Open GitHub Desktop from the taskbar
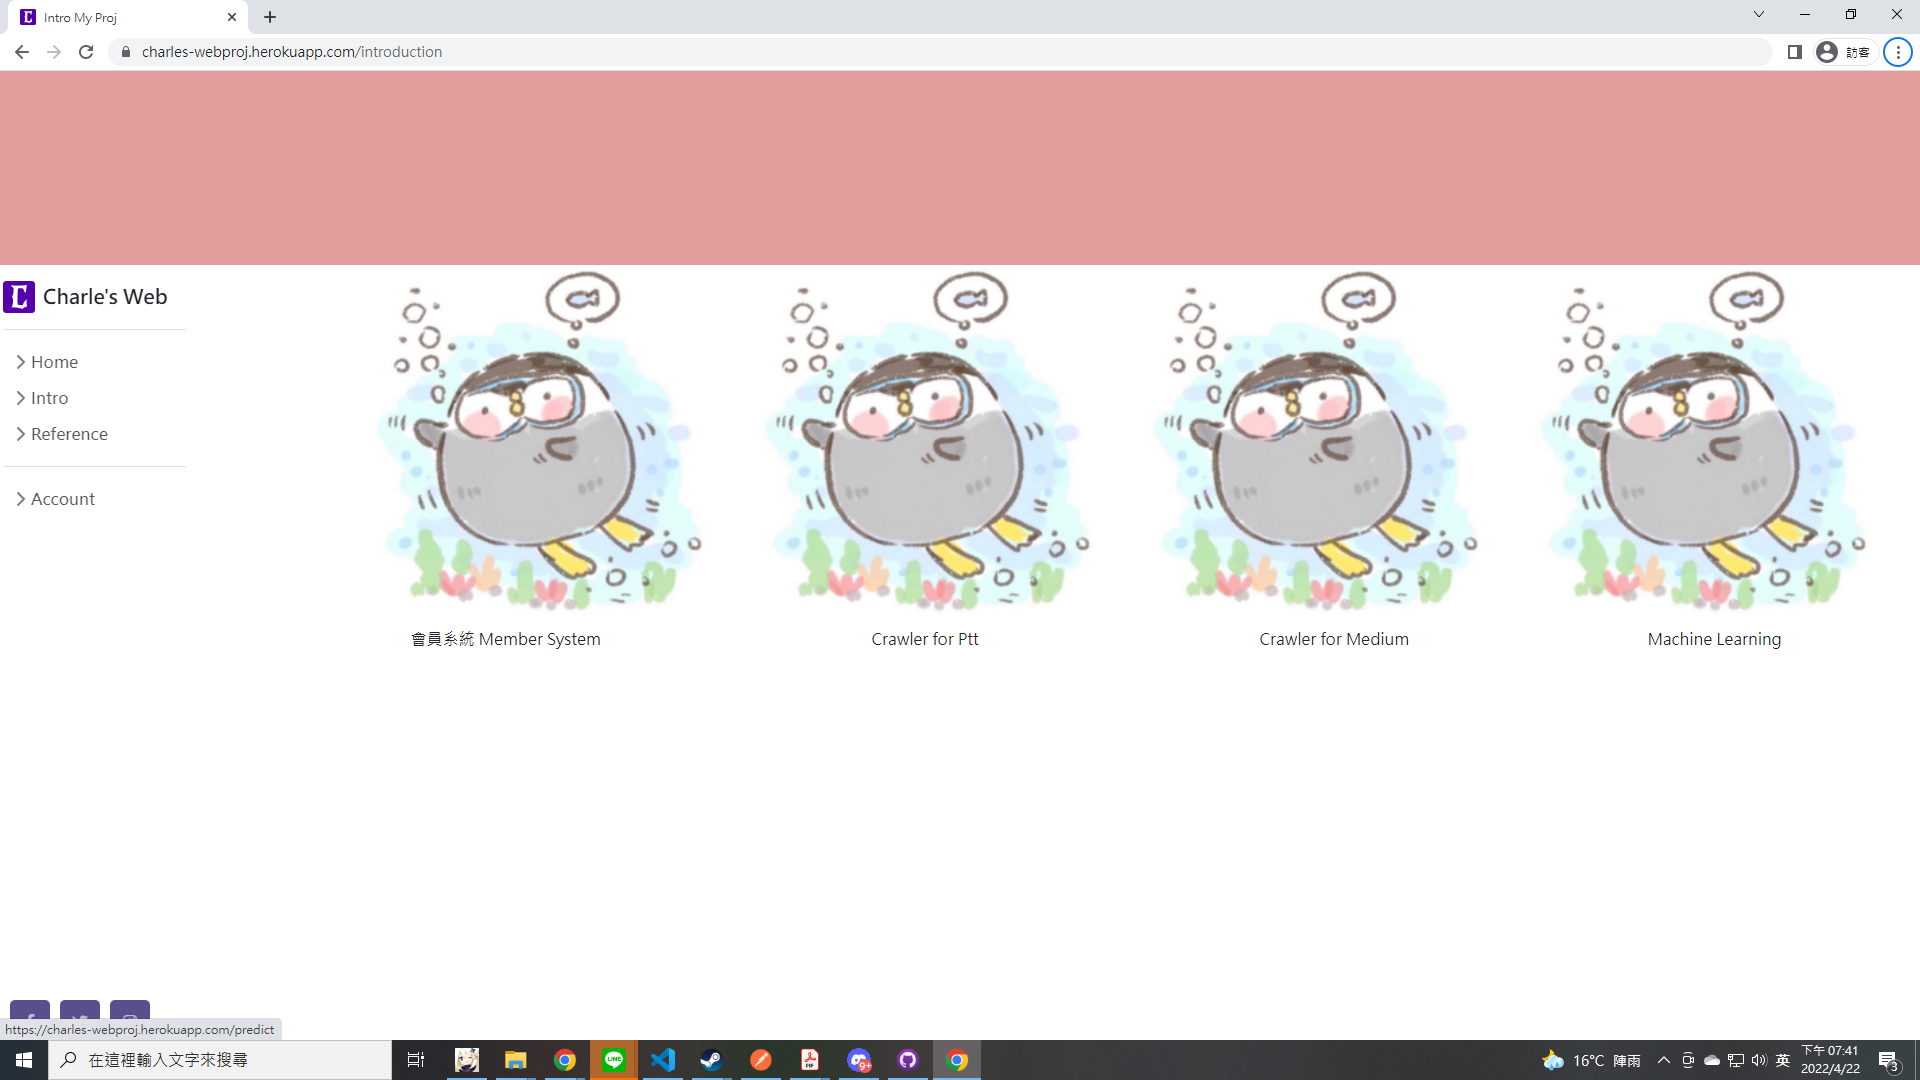 [x=908, y=1060]
